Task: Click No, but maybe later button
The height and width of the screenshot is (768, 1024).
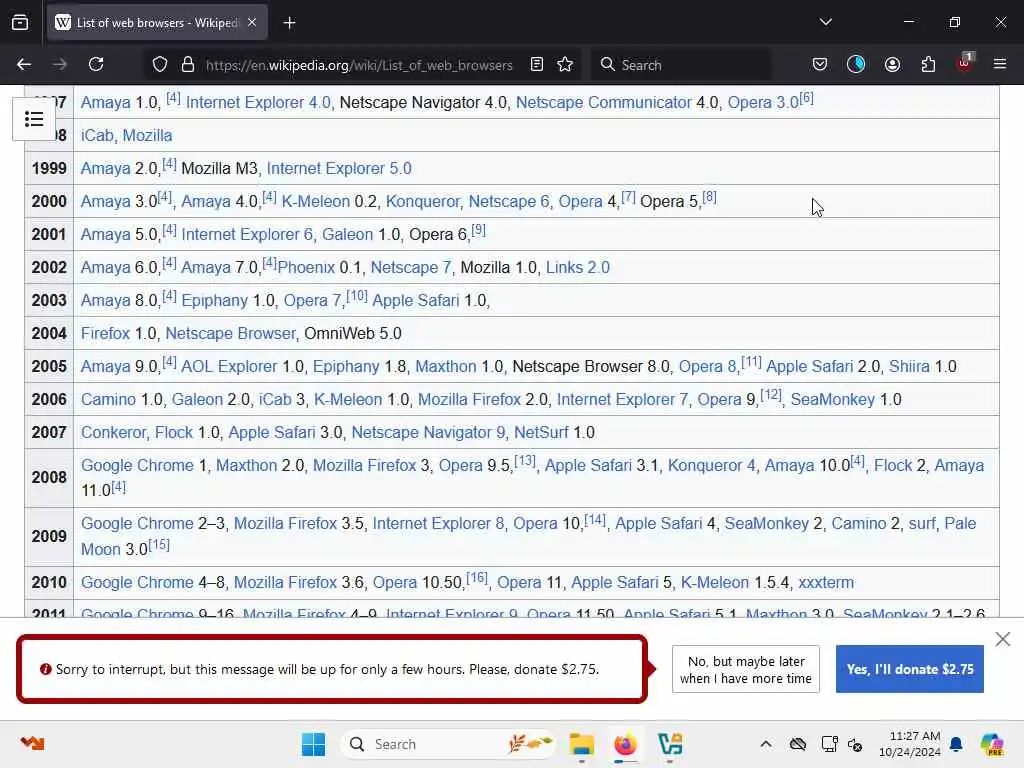Action: pos(745,669)
